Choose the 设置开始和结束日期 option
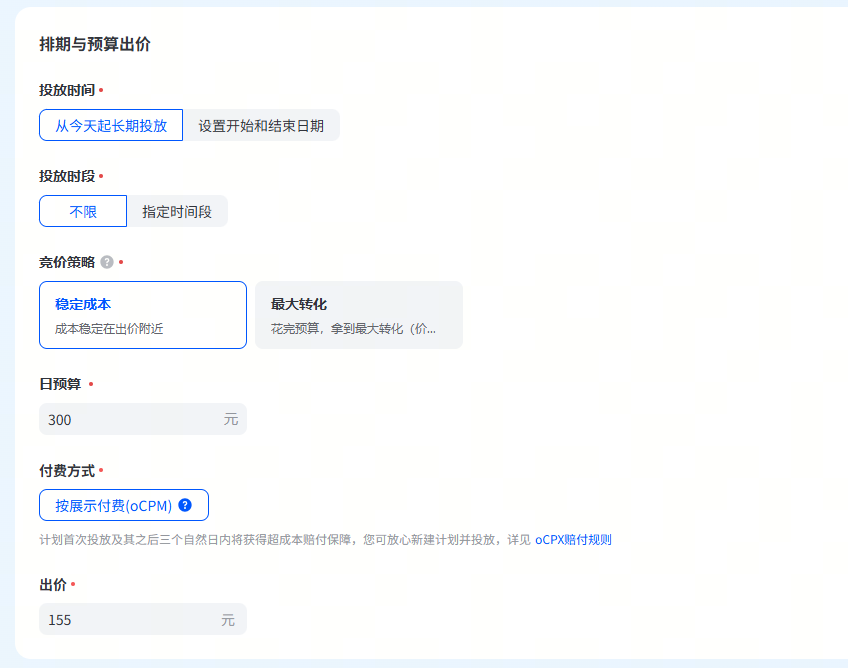Viewport: 848px width, 668px height. point(261,126)
